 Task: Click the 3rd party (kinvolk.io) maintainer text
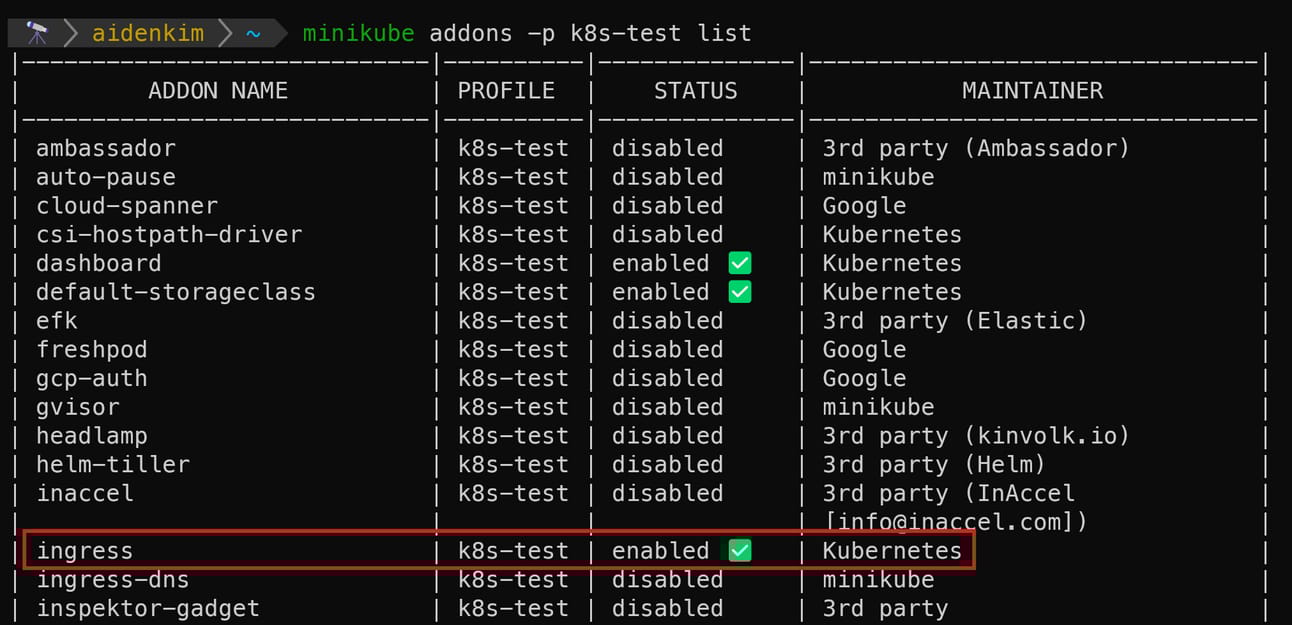pos(976,436)
